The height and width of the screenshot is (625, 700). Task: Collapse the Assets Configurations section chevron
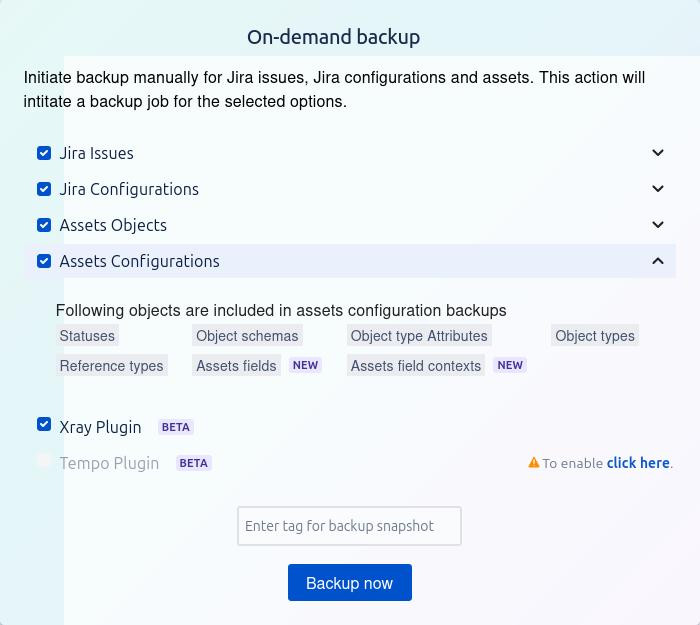pos(658,261)
